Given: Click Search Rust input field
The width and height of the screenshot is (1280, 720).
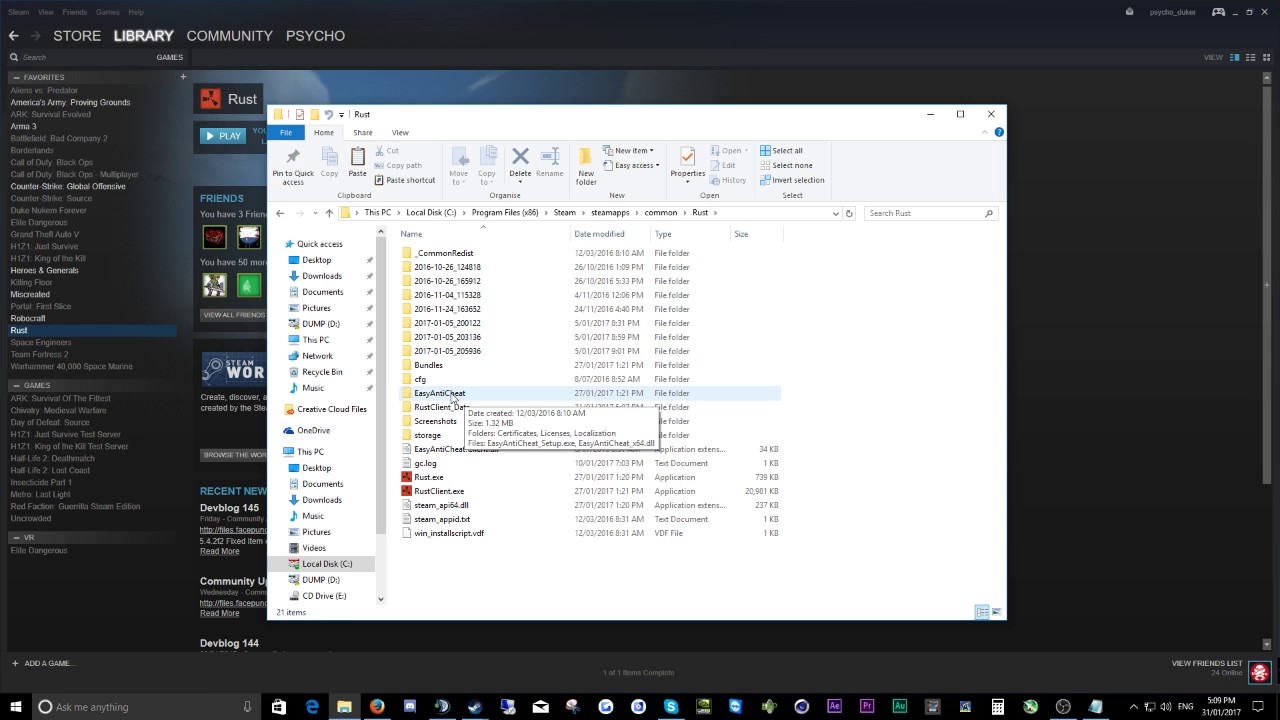Looking at the screenshot, I should (x=930, y=213).
